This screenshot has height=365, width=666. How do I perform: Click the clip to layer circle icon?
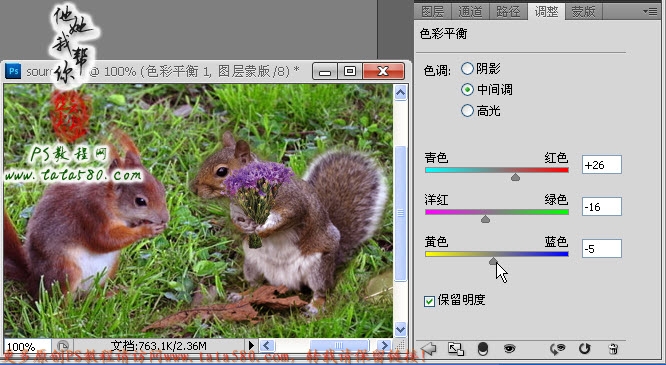(483, 349)
